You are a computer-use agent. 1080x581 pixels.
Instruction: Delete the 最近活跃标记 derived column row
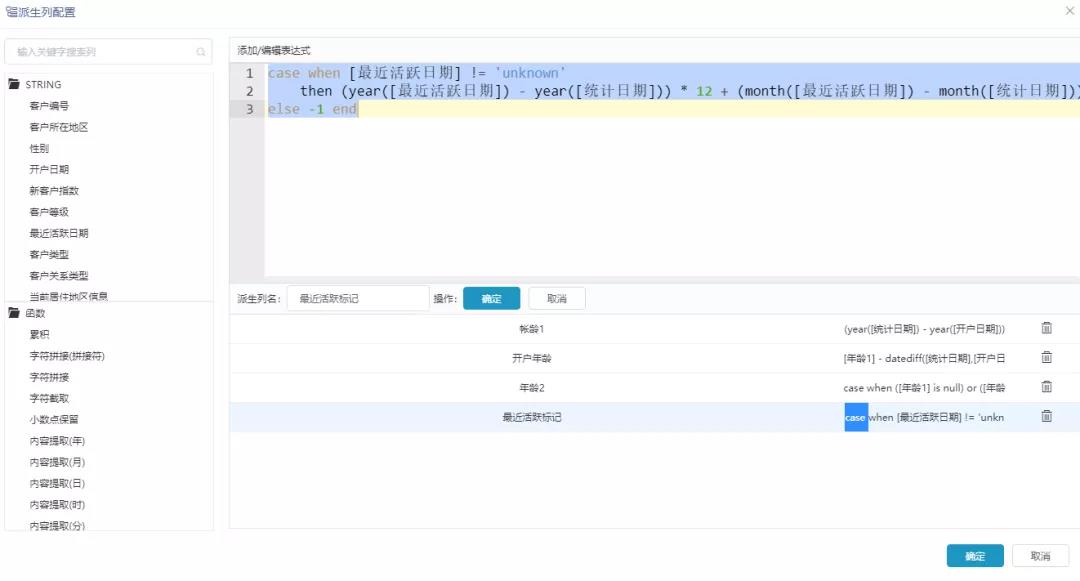(x=1046, y=416)
